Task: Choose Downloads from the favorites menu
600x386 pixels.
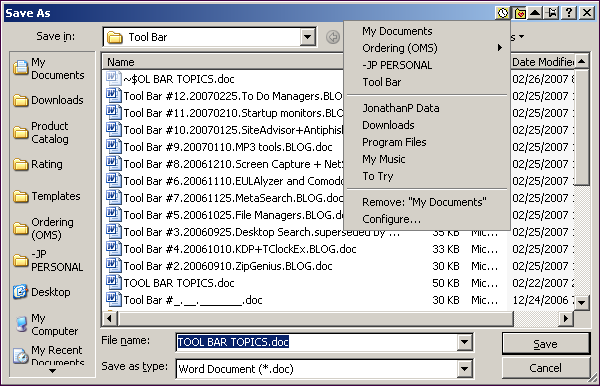Action: 388,125
